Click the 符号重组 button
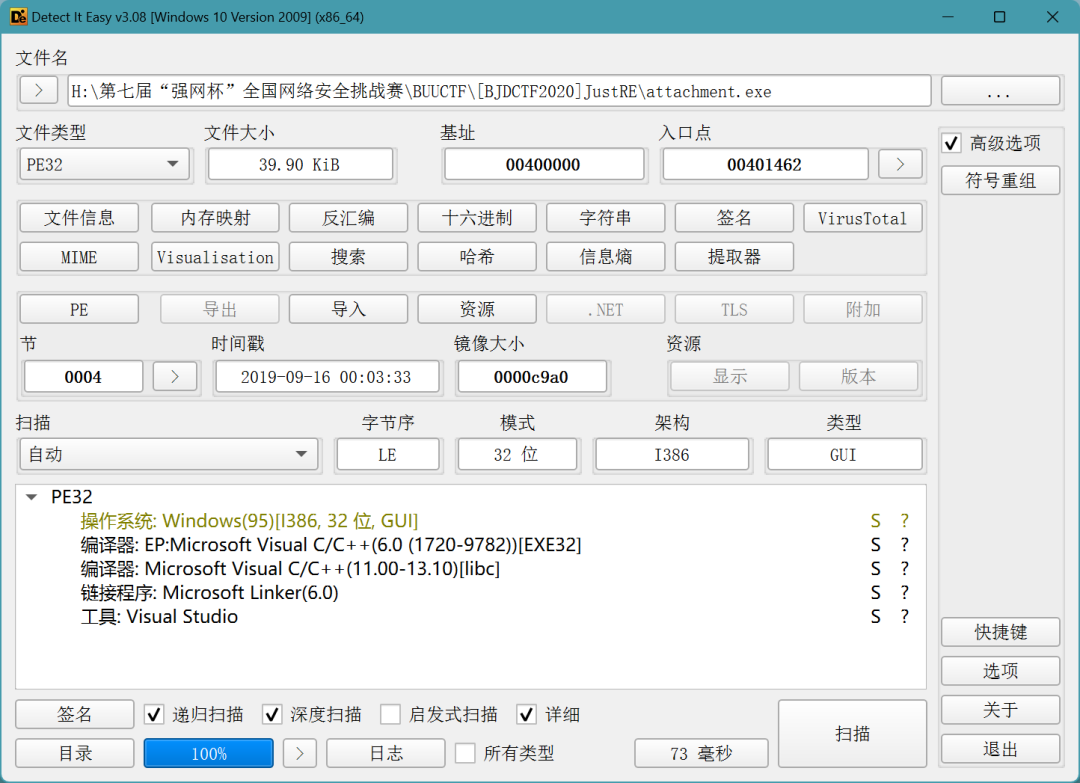Image resolution: width=1080 pixels, height=783 pixels. (1000, 180)
